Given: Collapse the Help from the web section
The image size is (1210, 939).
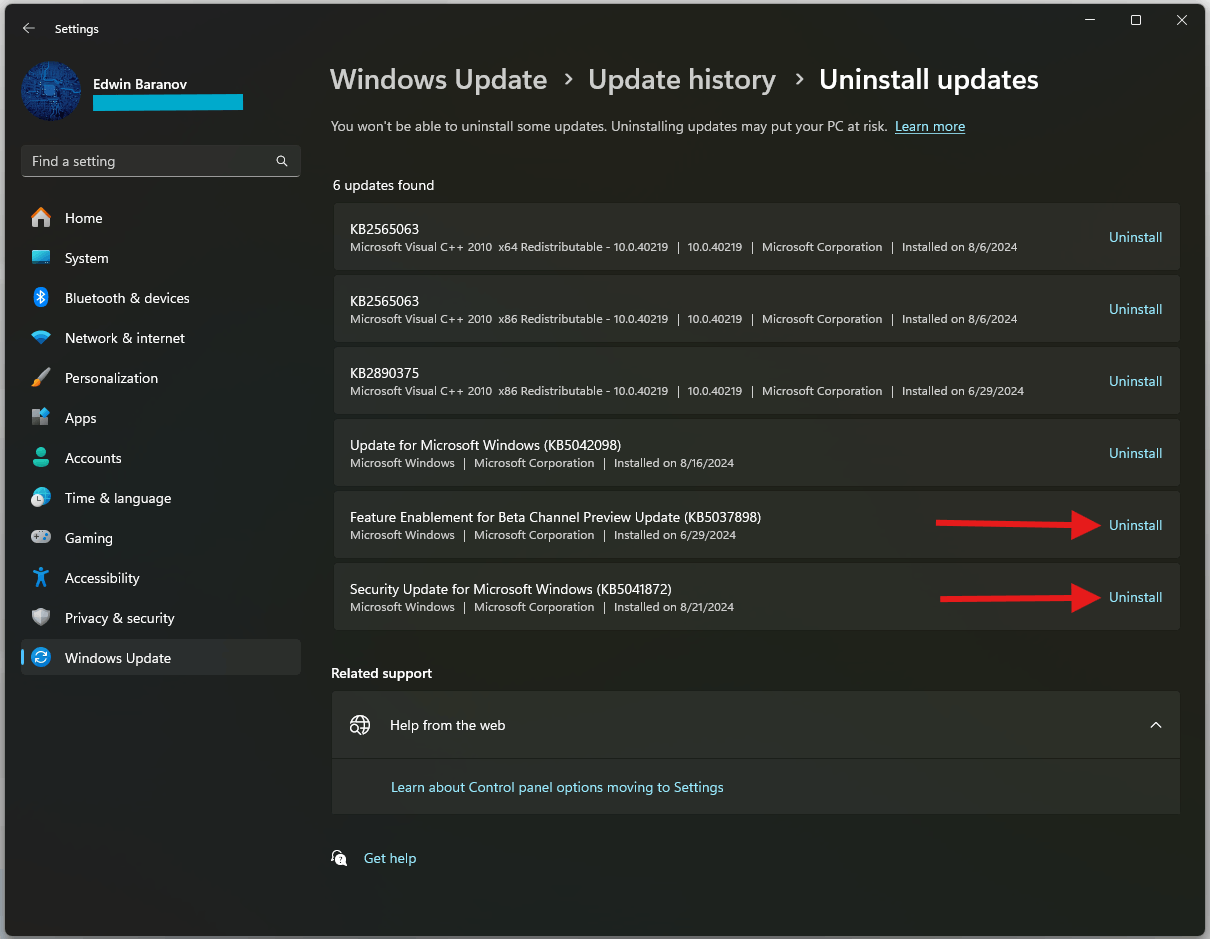Looking at the screenshot, I should point(1156,725).
